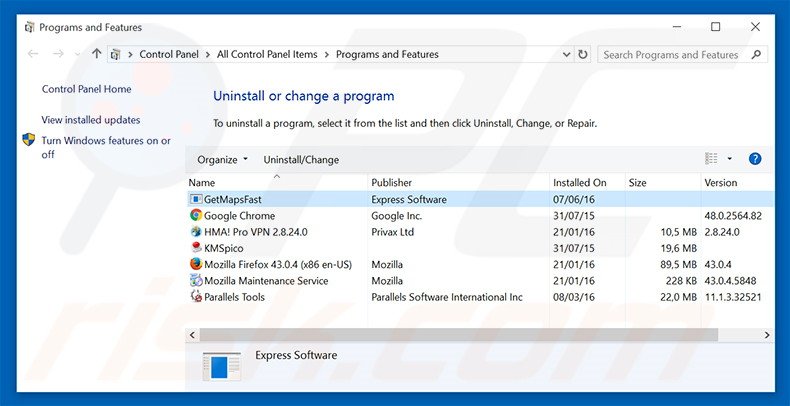Click version 48.0.2564.82 cell
The width and height of the screenshot is (790, 406).
pos(733,216)
